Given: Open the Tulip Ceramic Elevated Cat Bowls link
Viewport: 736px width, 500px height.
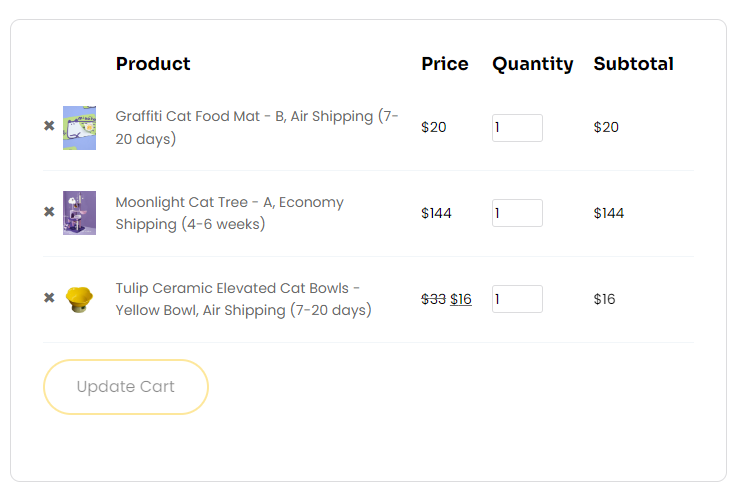Looking at the screenshot, I should 244,299.
